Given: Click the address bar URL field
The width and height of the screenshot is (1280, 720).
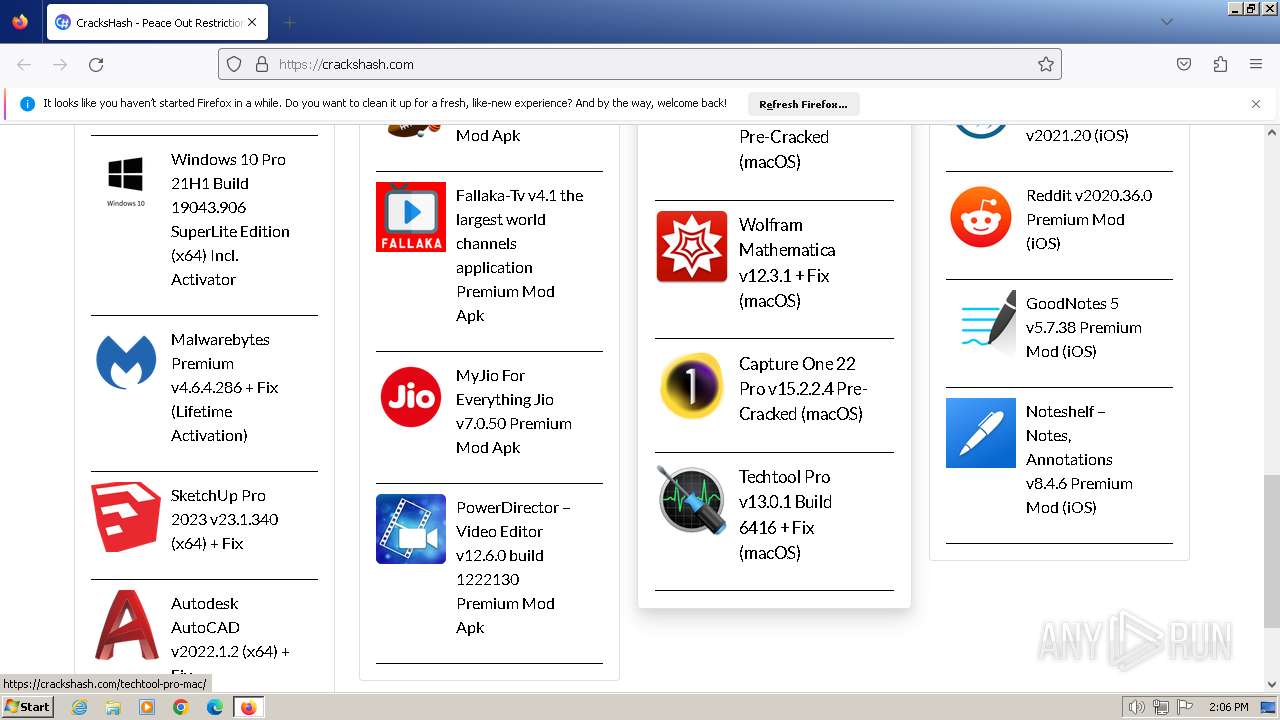Looking at the screenshot, I should pyautogui.click(x=640, y=64).
